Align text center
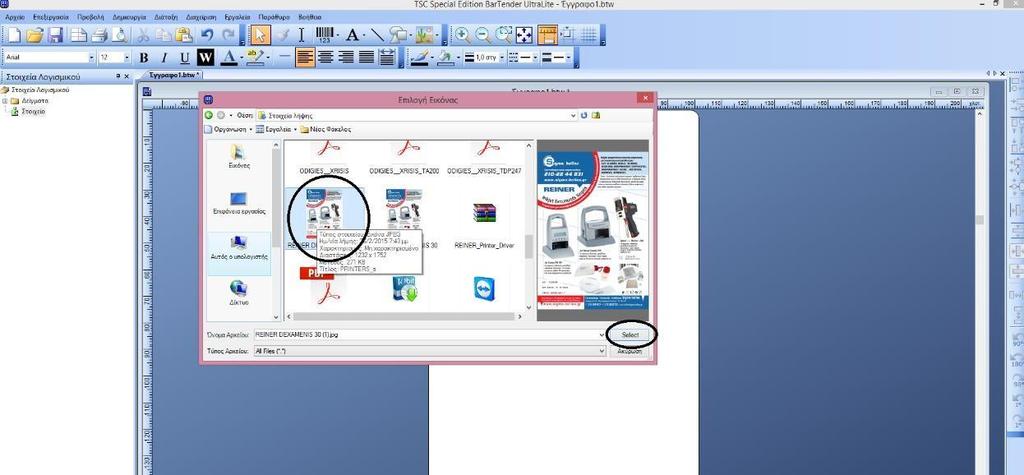Screen dimensions: 1024x475 click(x=325, y=57)
